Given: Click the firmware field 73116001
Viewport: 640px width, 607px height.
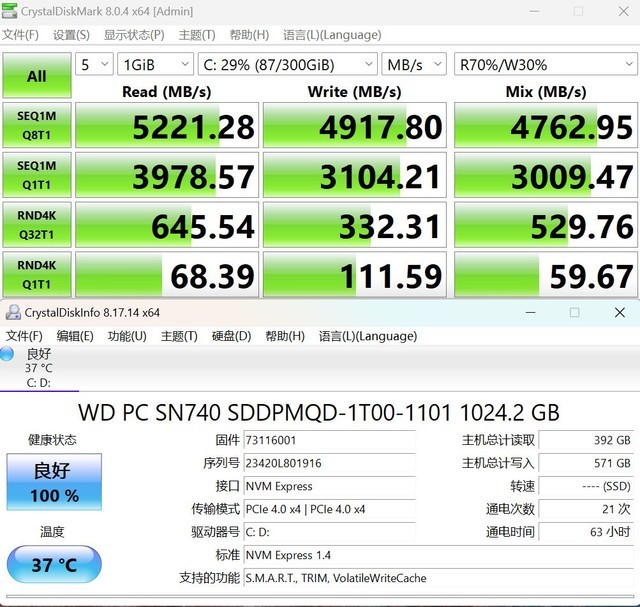Looking at the screenshot, I should tap(329, 440).
